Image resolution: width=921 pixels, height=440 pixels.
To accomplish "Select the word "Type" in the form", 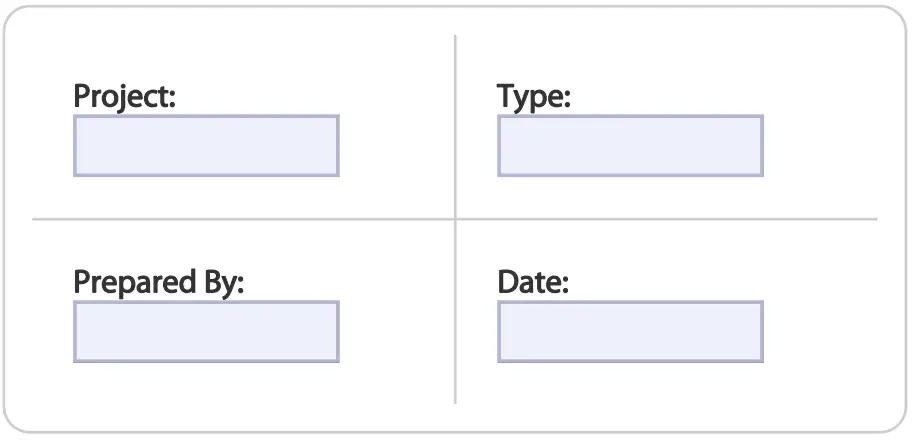I will click(530, 97).
